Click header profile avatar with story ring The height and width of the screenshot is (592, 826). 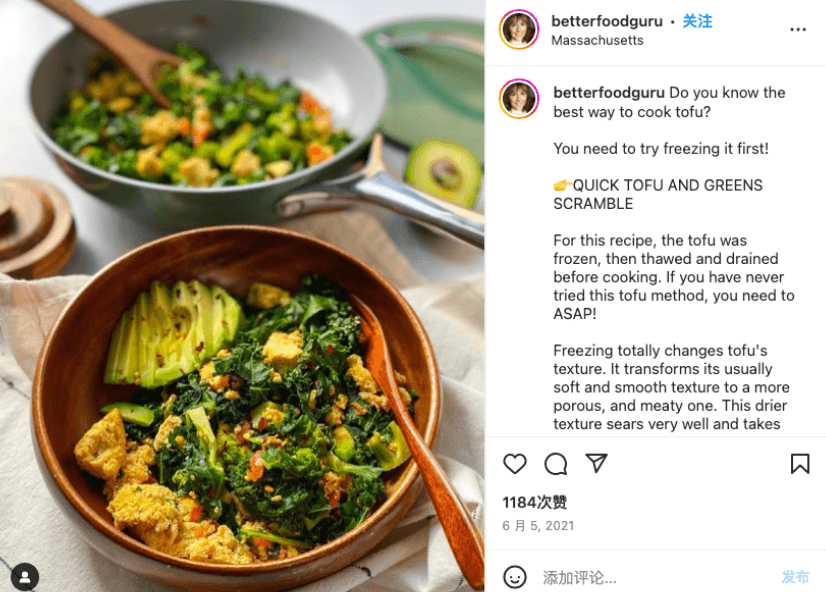point(519,29)
